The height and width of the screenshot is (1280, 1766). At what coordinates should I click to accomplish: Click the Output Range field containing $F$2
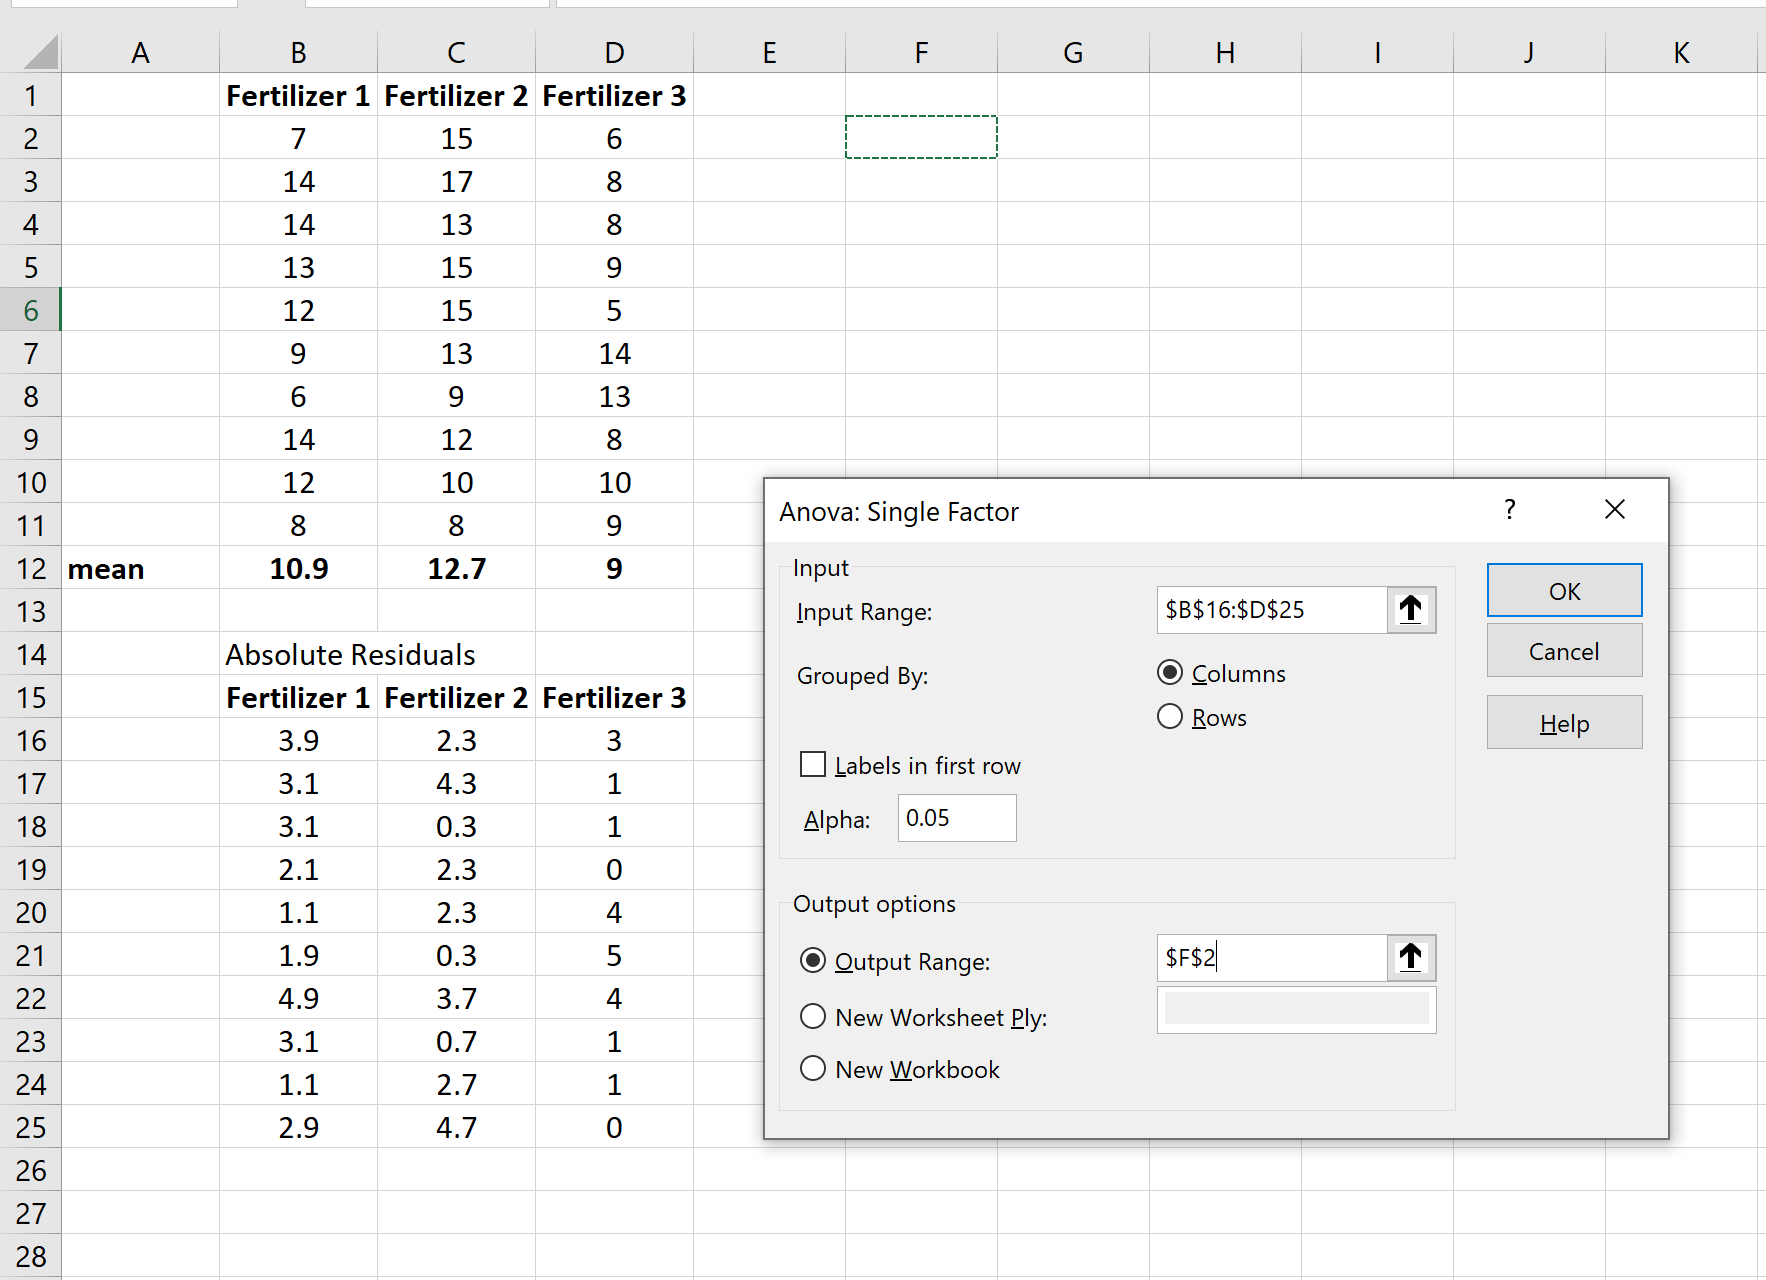pos(1272,958)
